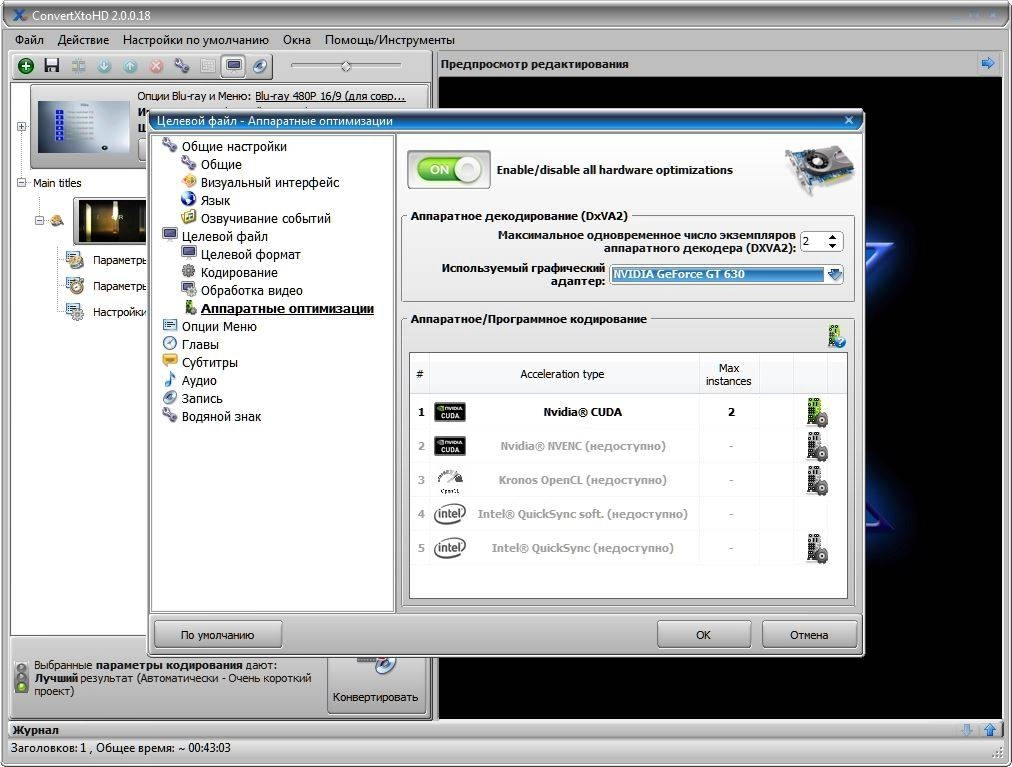Viewport: 1012px width, 767px height.
Task: Click the hardware help icon above the table
Action: click(x=836, y=336)
